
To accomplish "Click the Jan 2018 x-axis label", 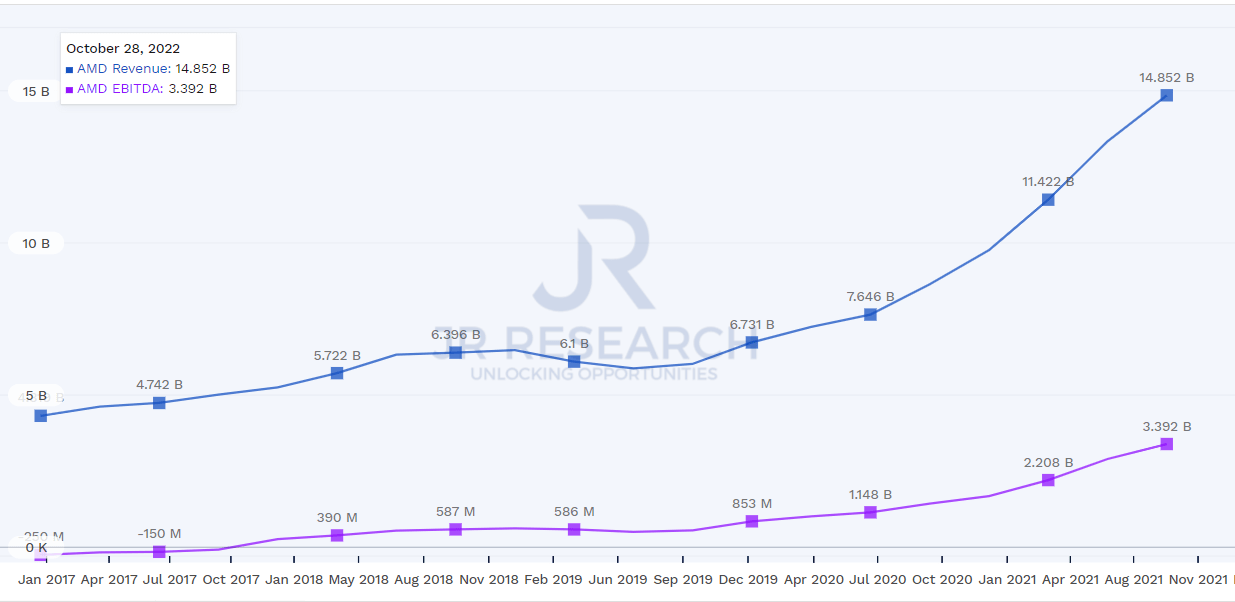I will coord(295,578).
